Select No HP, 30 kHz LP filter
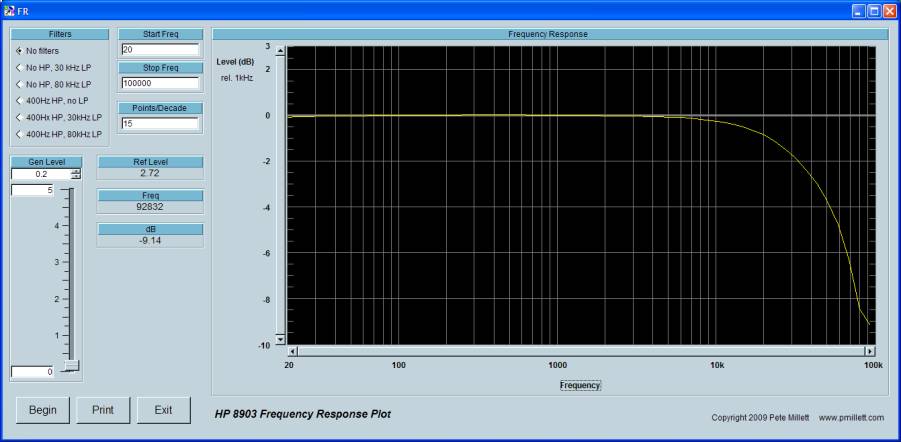 pos(20,68)
